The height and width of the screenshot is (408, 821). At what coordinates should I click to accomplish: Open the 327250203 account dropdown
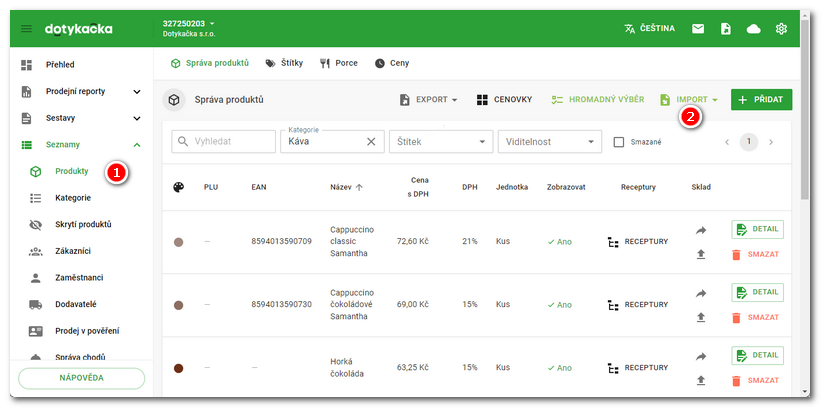(x=188, y=24)
